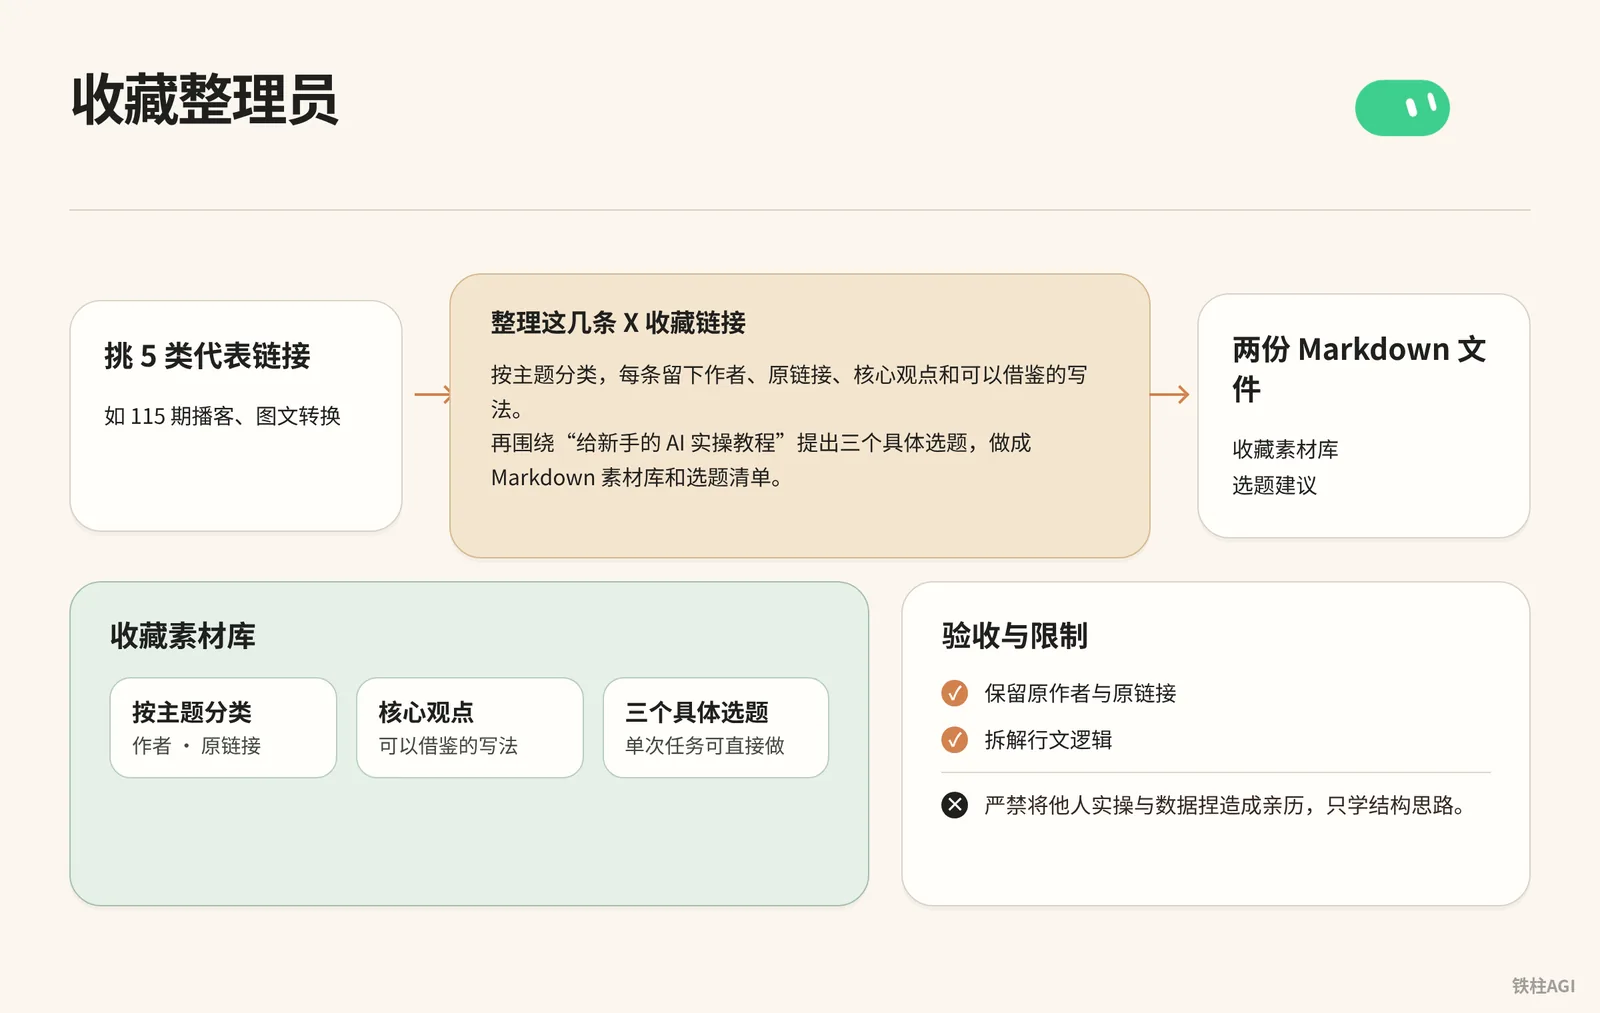This screenshot has width=1600, height=1013.
Task: Click the 保留原作者与原链接 item text
Action: coord(1080,693)
